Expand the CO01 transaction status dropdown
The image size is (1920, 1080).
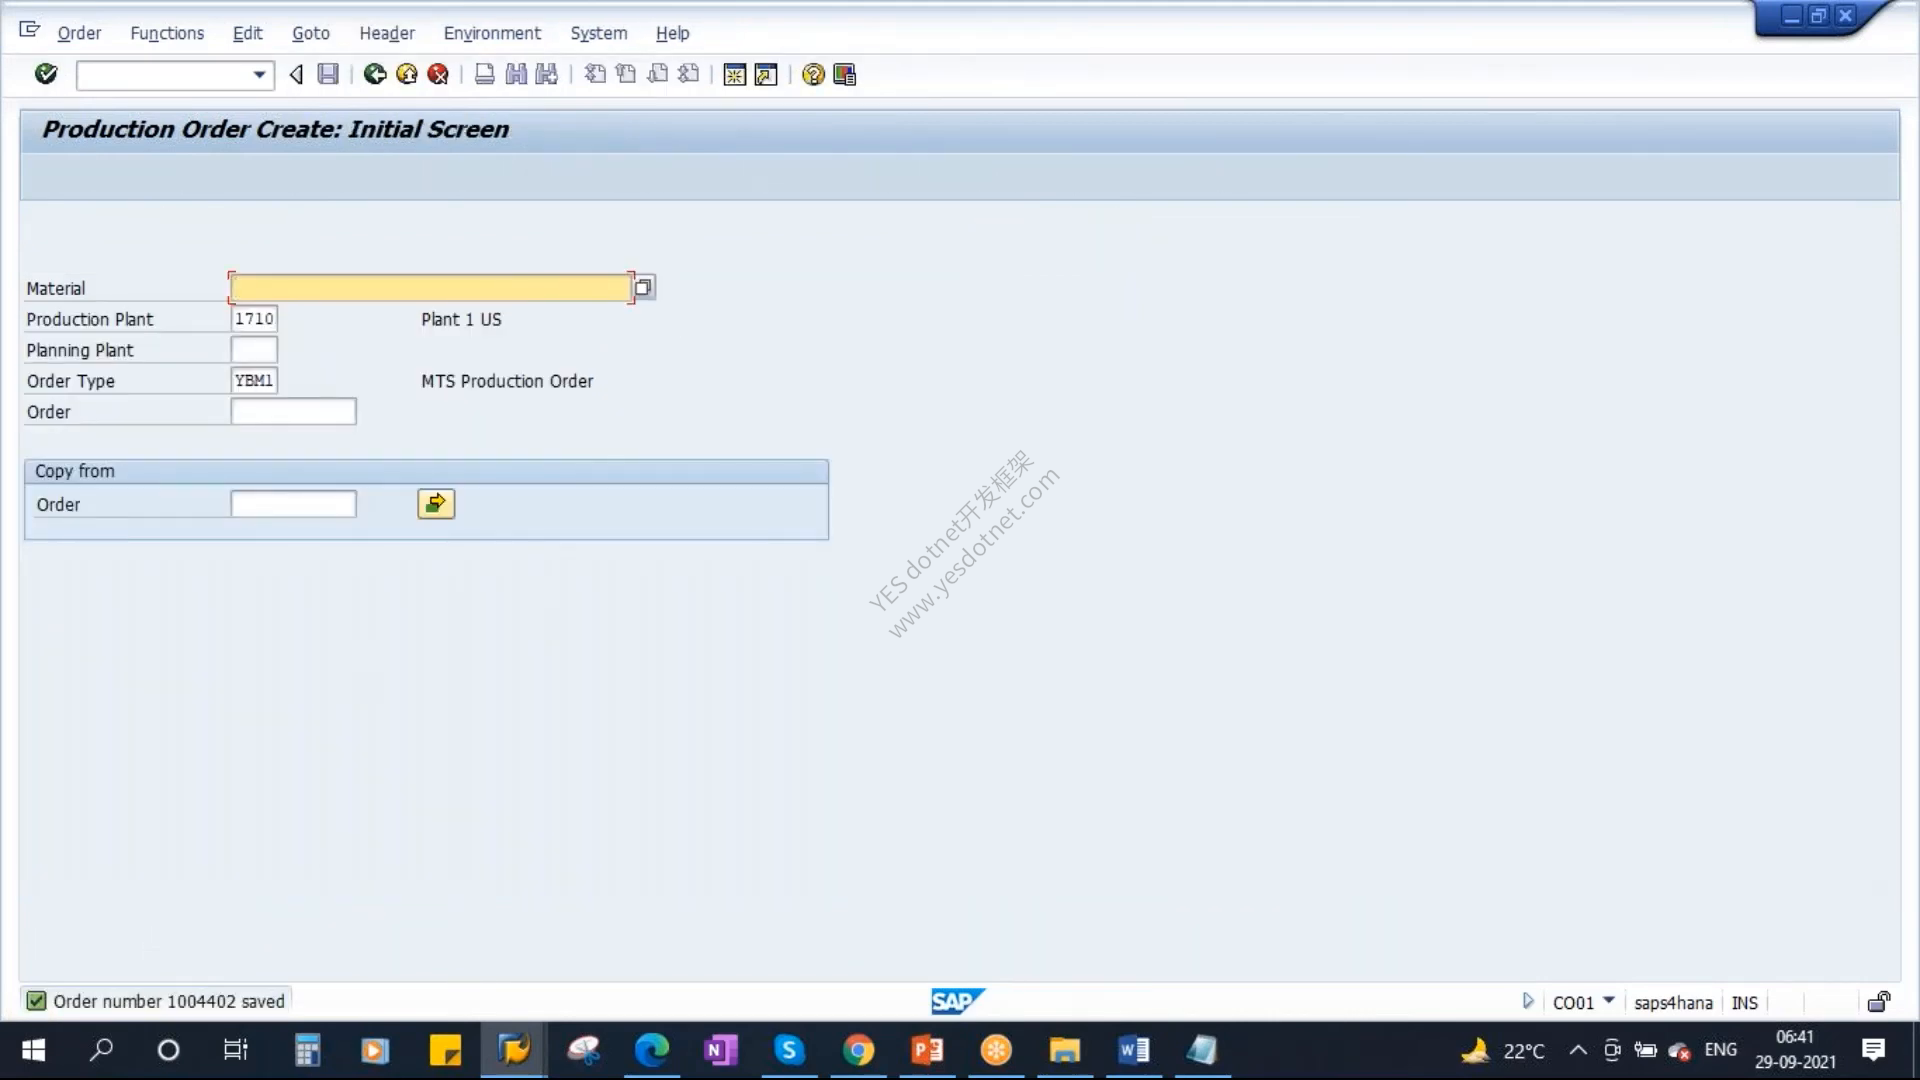pos(1608,1000)
